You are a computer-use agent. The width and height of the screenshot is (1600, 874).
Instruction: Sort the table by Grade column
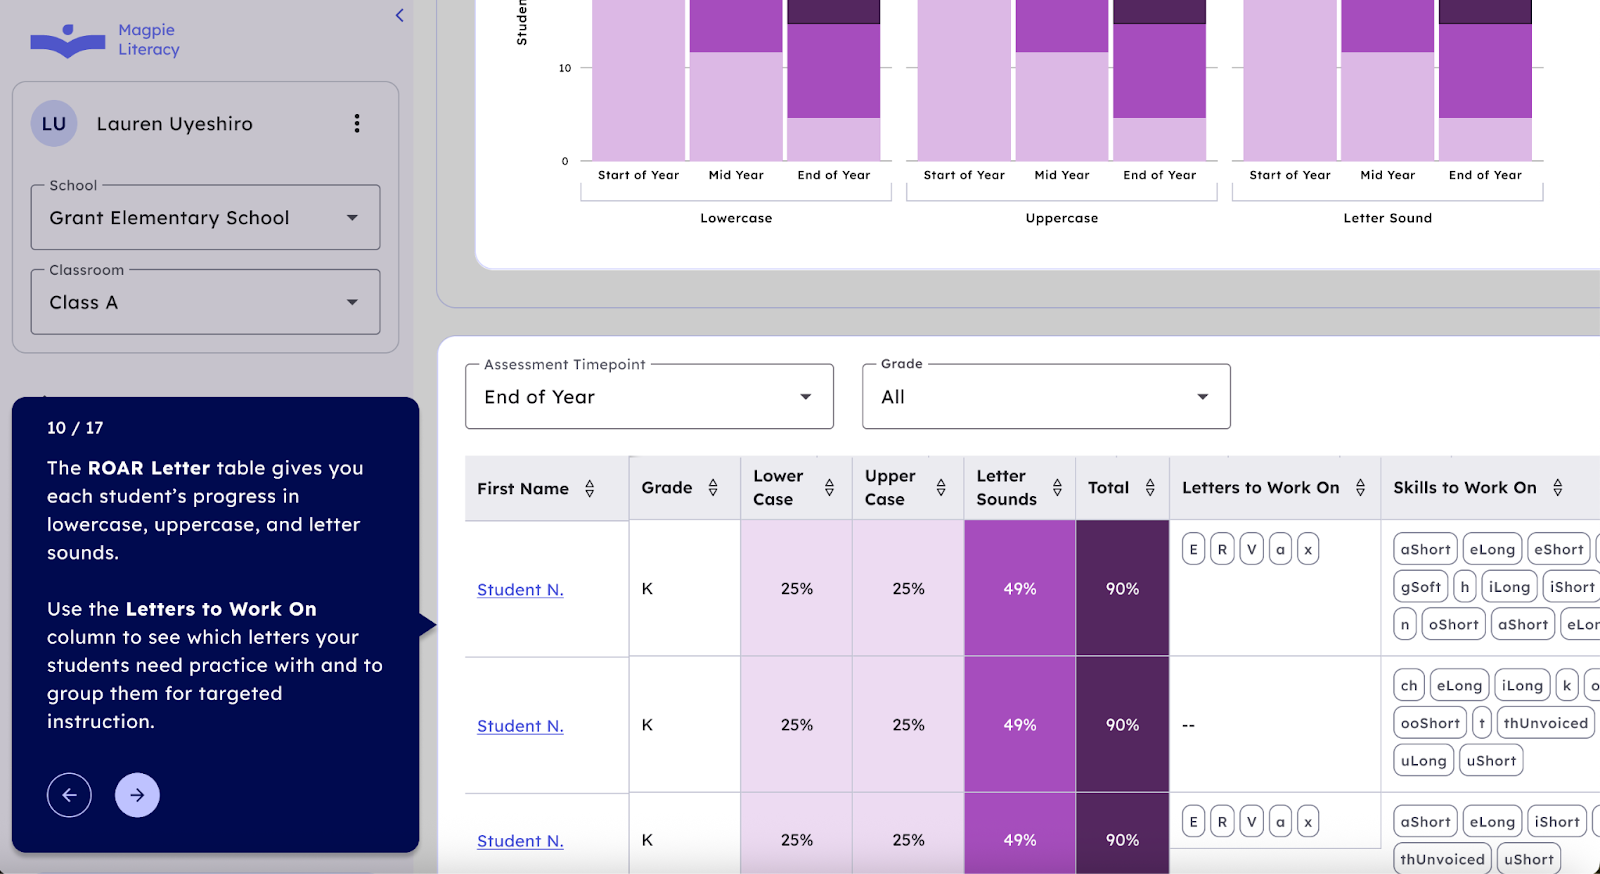pos(713,487)
